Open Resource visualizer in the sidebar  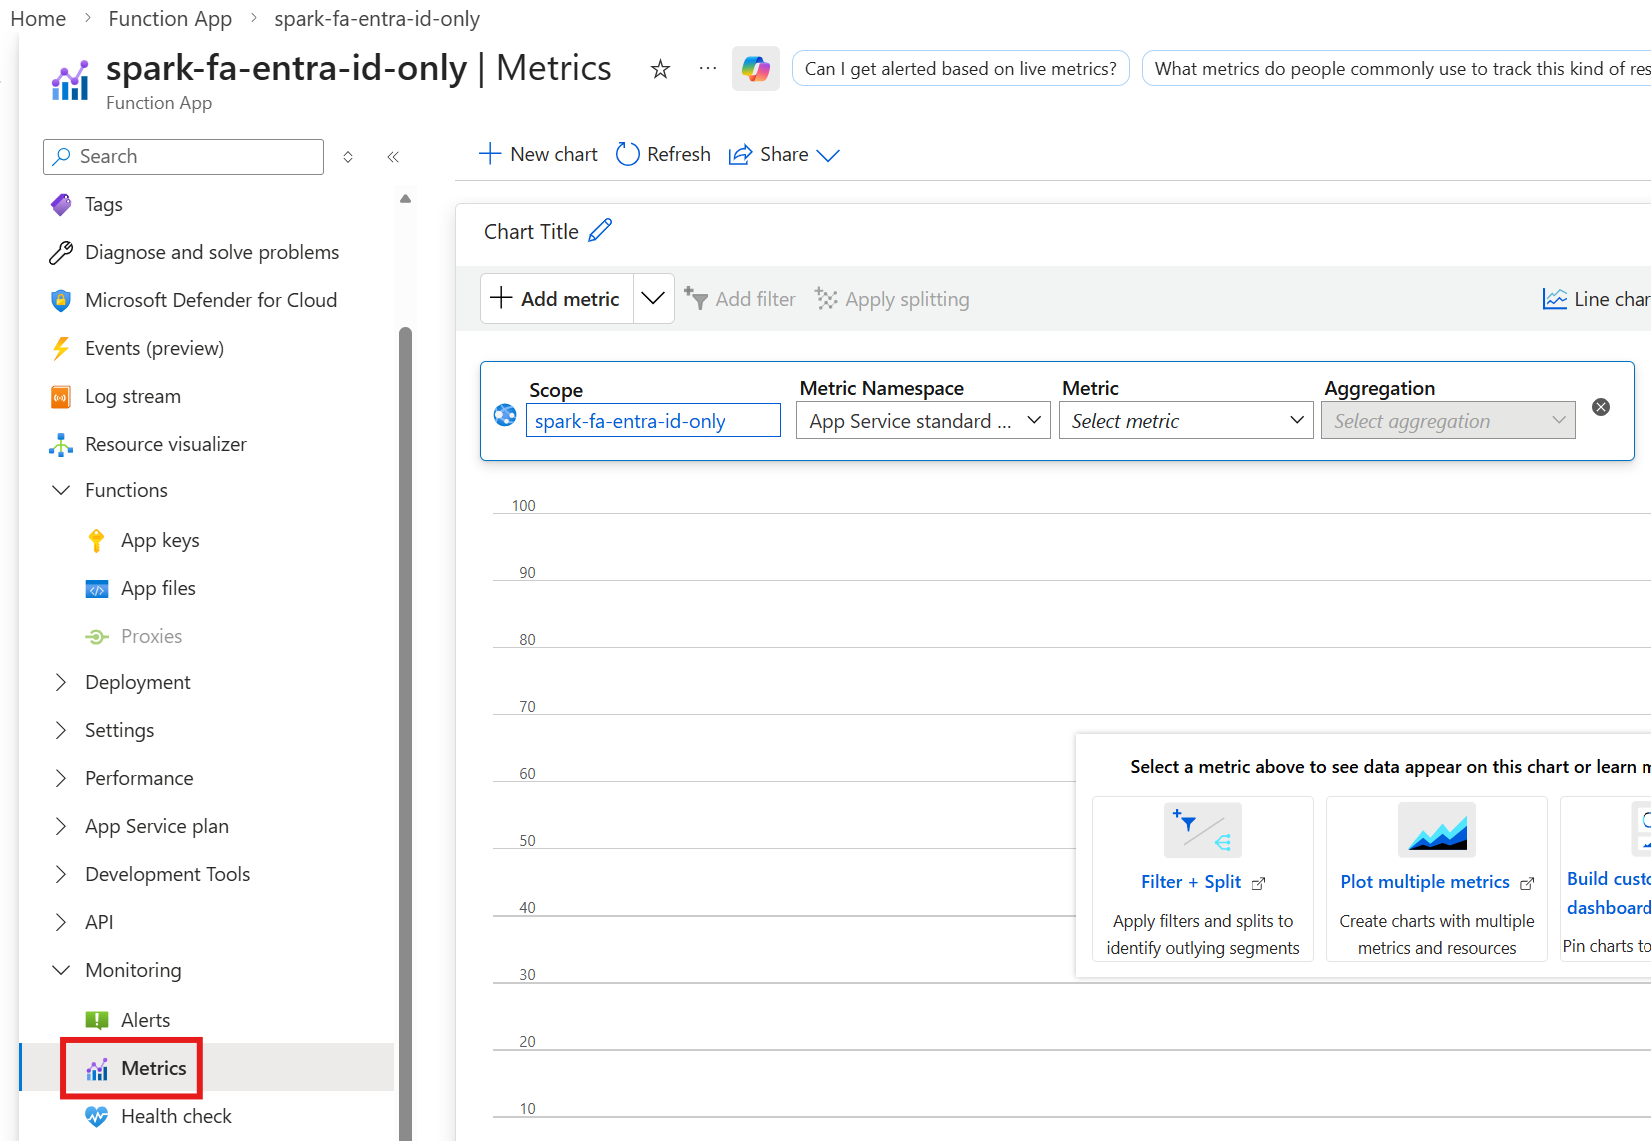167,443
